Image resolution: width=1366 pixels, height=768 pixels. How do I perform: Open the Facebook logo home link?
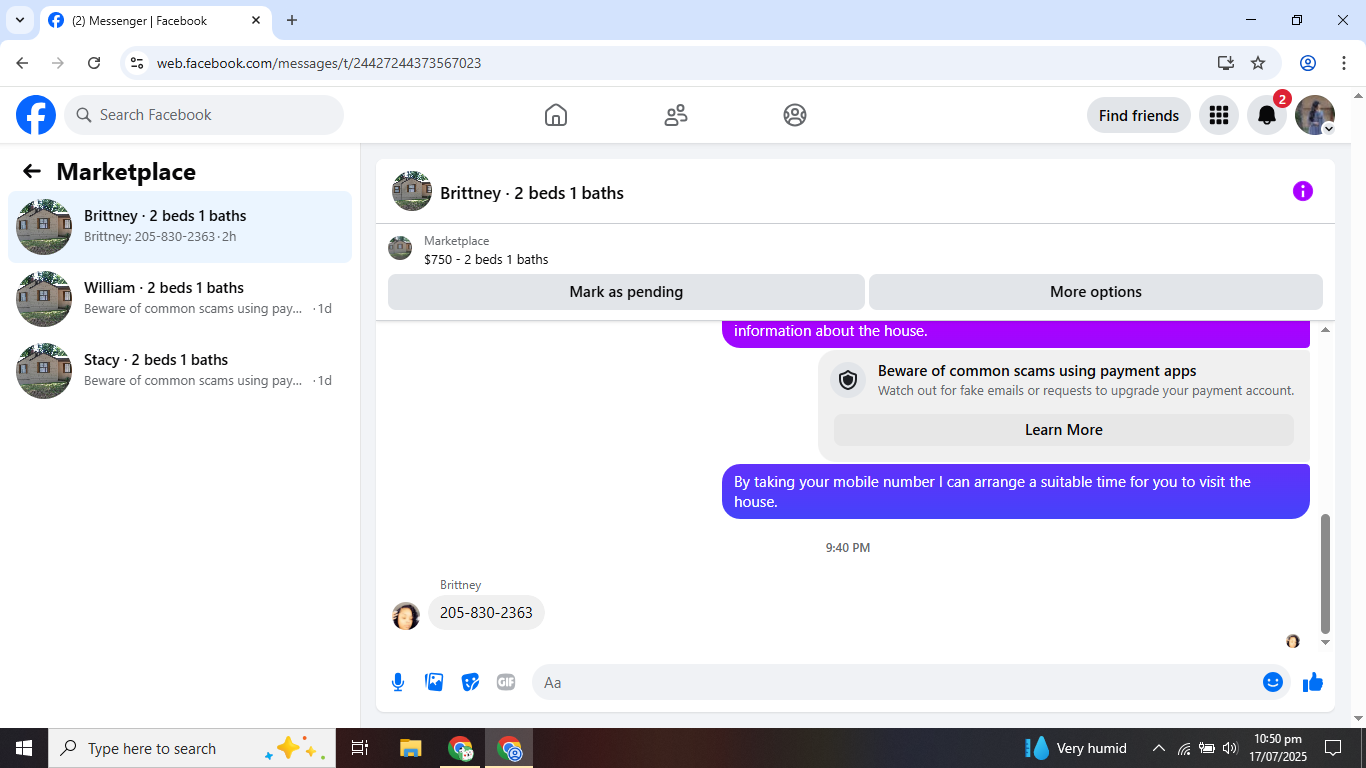[x=36, y=115]
